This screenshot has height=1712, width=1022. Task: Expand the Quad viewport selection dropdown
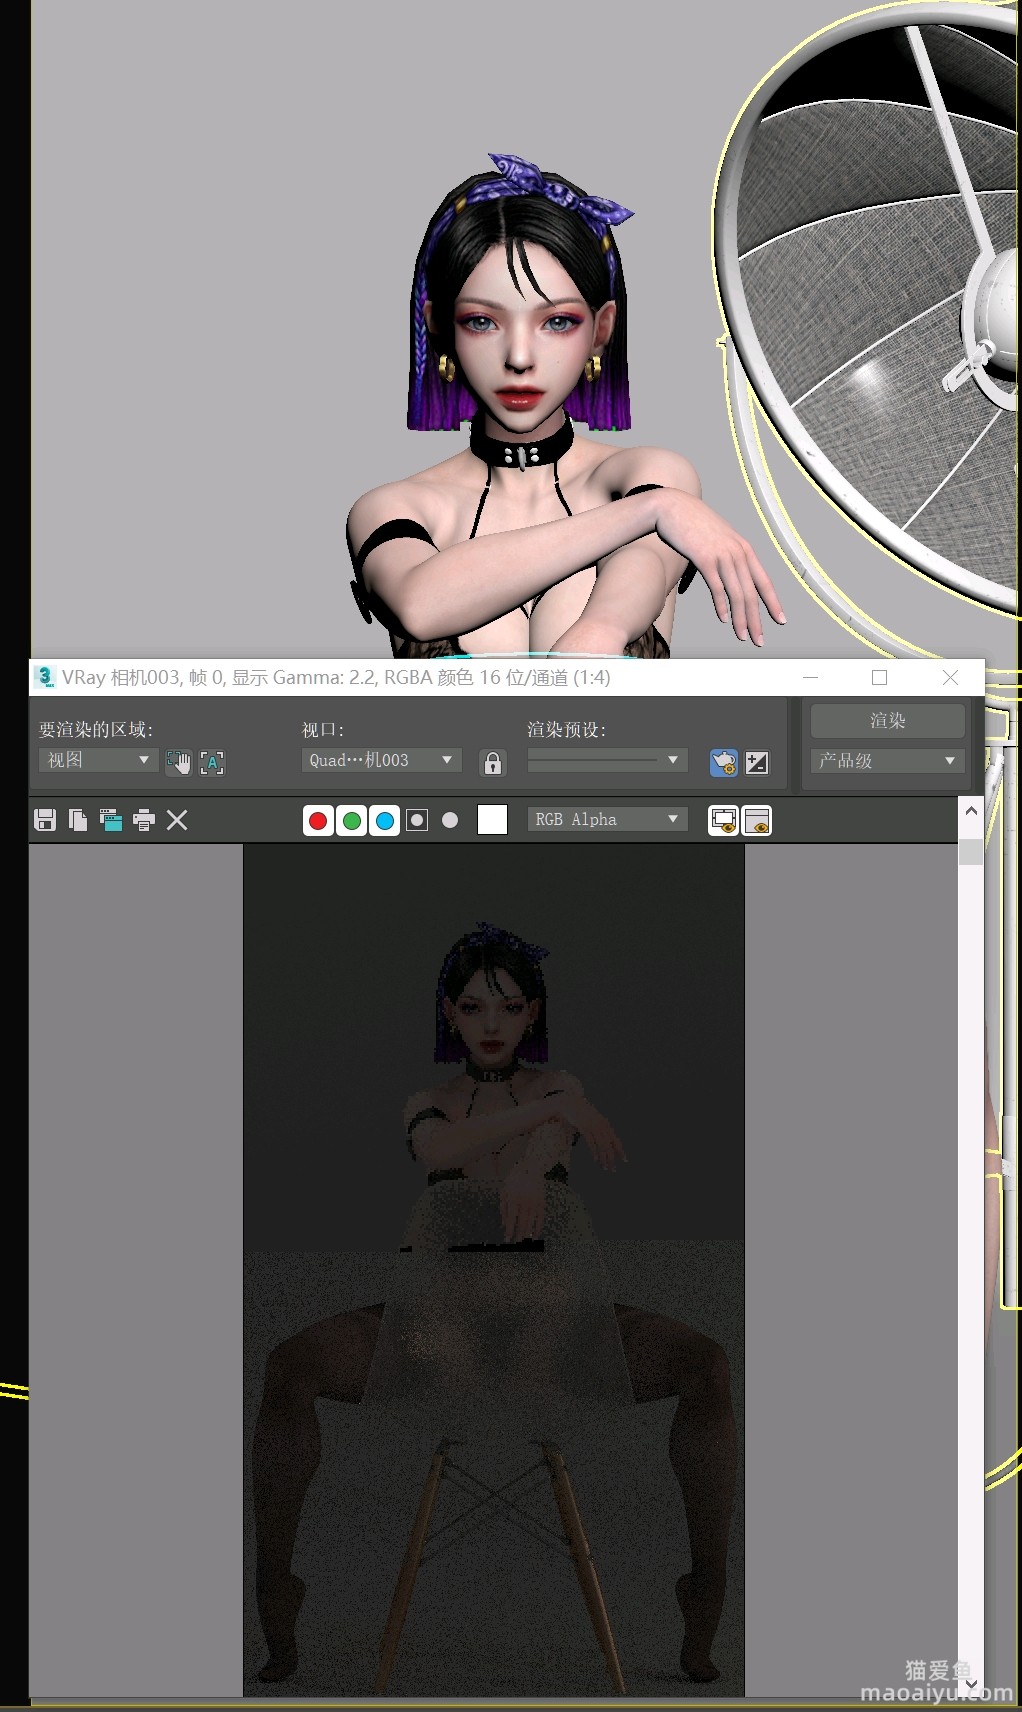tap(381, 760)
